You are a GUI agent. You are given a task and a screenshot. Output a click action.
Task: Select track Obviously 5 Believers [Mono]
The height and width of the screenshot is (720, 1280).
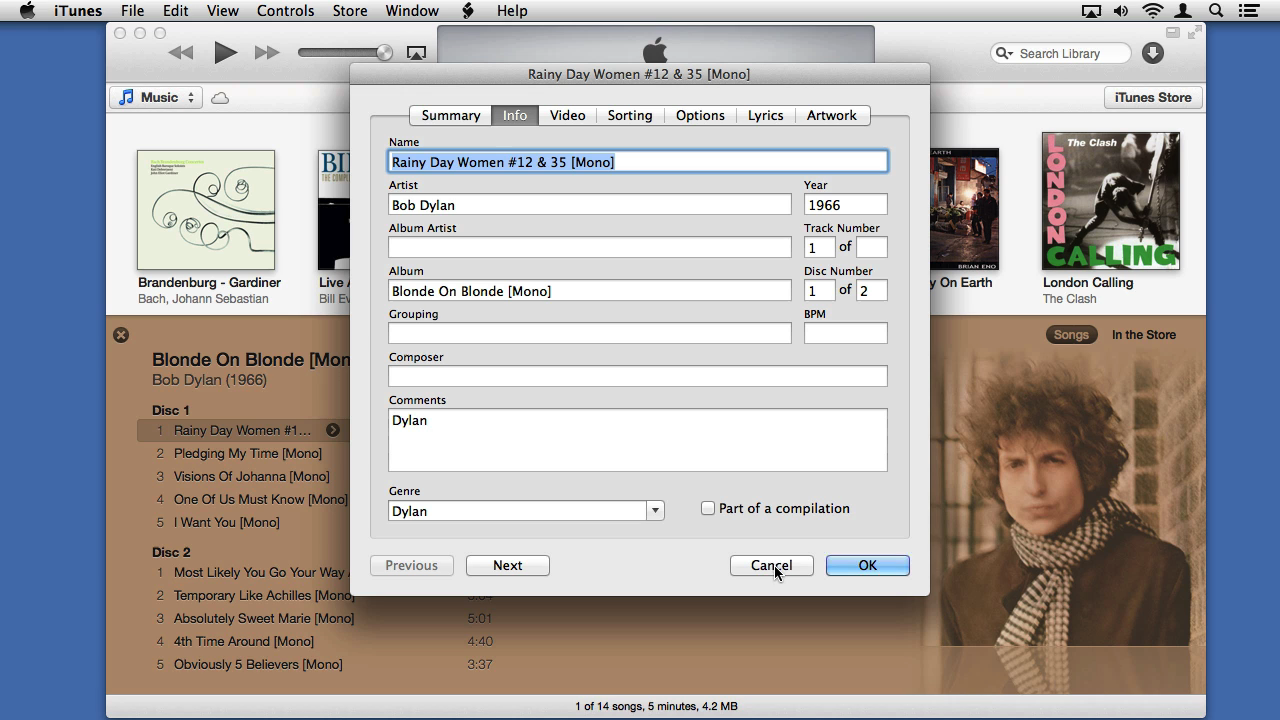coord(258,664)
